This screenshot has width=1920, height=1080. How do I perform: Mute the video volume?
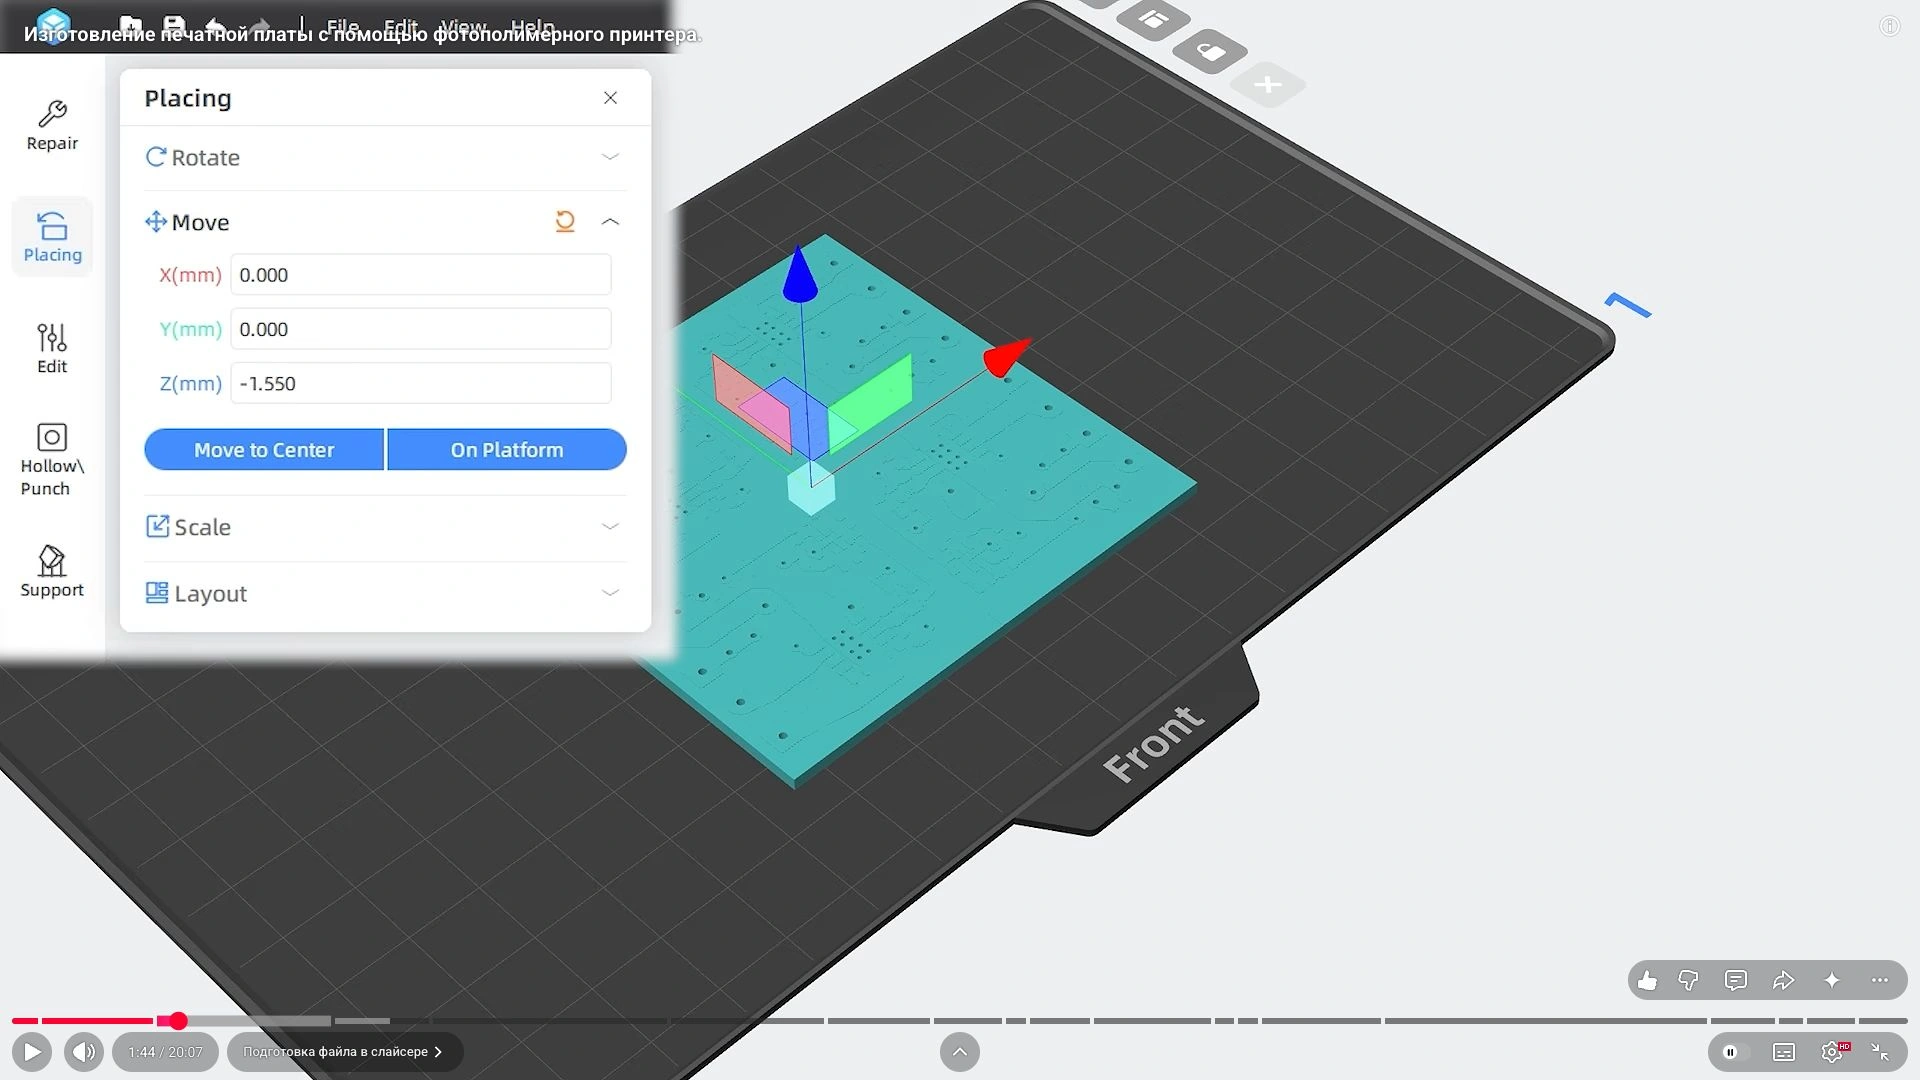point(84,1052)
